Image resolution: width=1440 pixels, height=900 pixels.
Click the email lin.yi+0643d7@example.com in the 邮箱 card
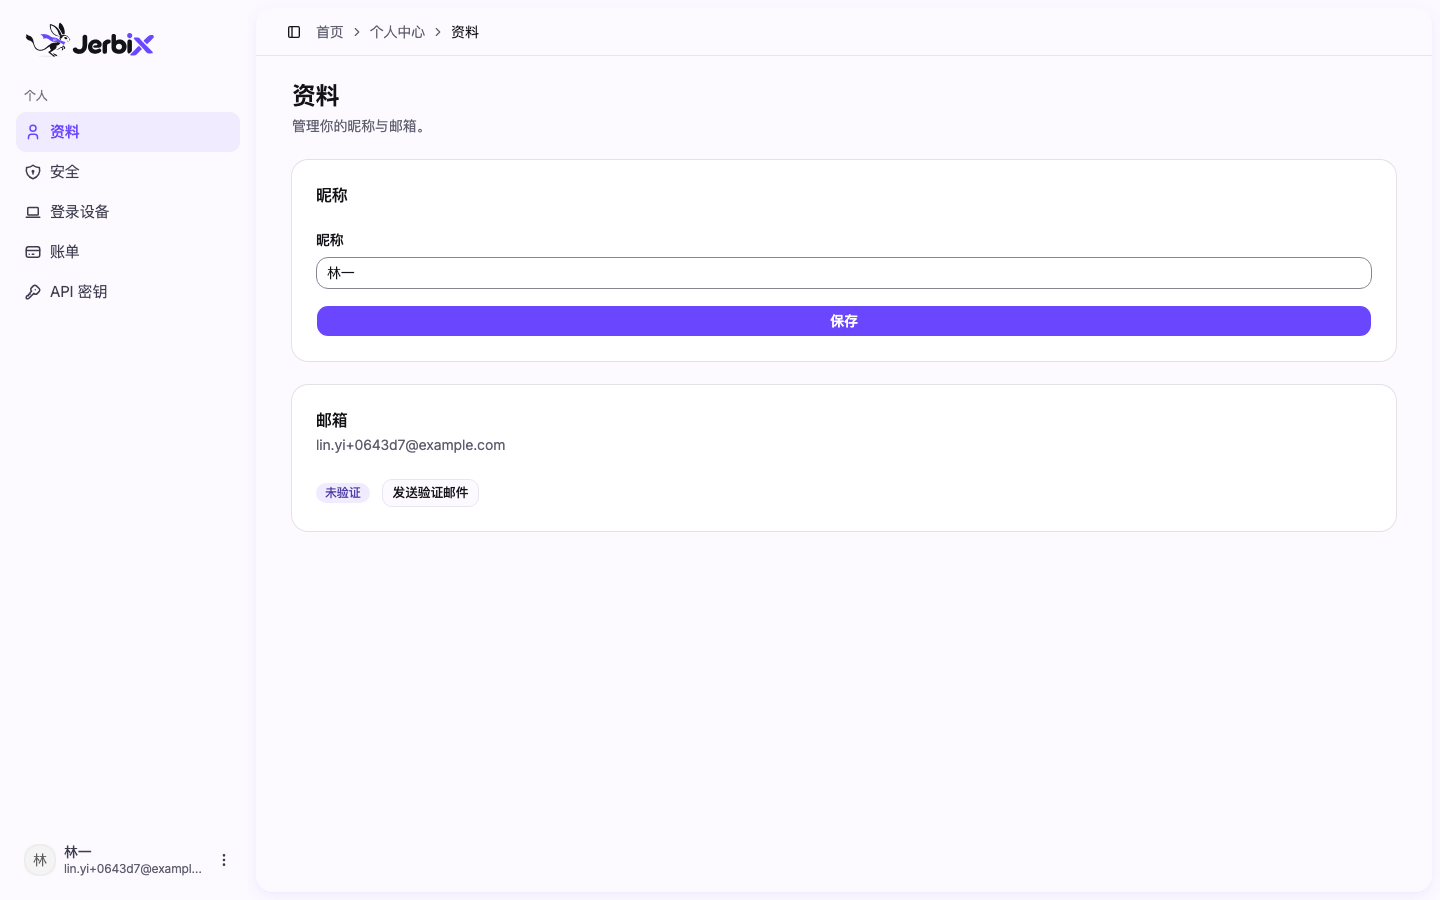[x=411, y=445]
